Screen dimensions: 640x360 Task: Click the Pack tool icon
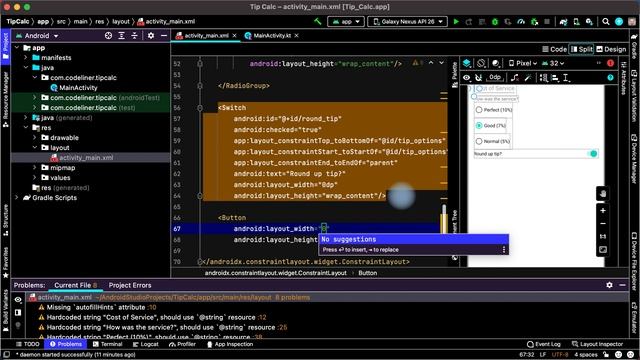coord(544,78)
